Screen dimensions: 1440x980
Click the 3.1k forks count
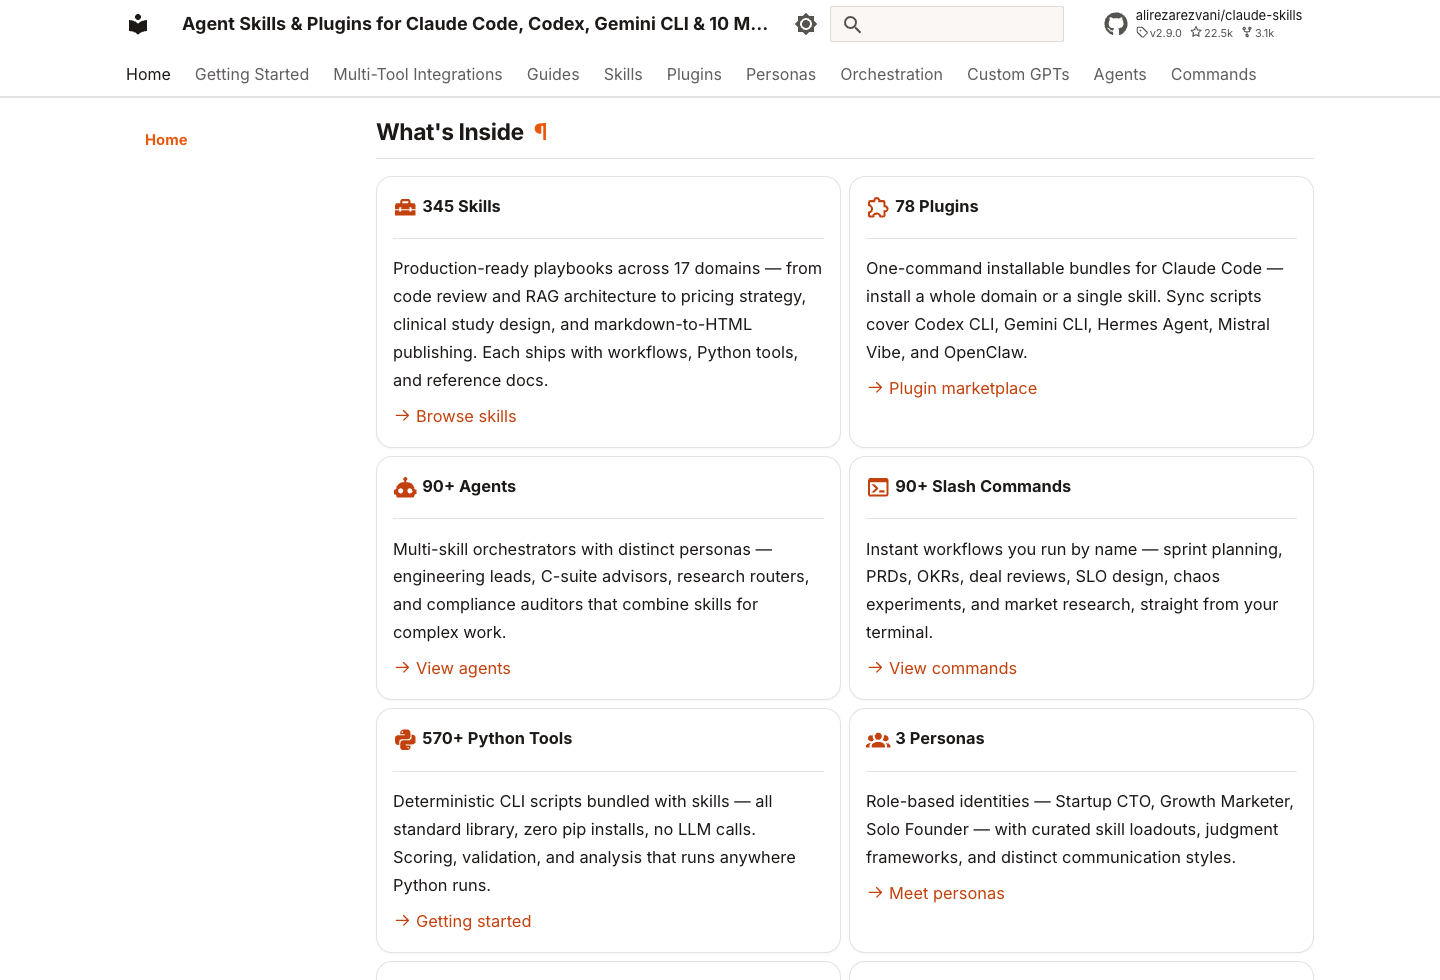pyautogui.click(x=1258, y=33)
